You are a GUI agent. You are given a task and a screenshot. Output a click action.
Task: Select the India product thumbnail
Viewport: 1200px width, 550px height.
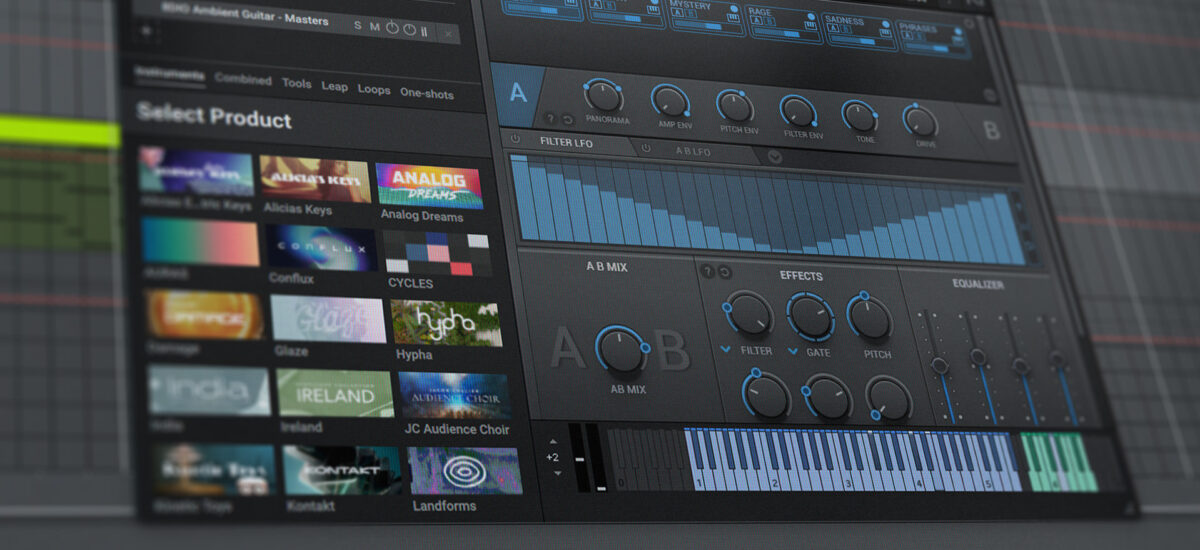coord(209,390)
